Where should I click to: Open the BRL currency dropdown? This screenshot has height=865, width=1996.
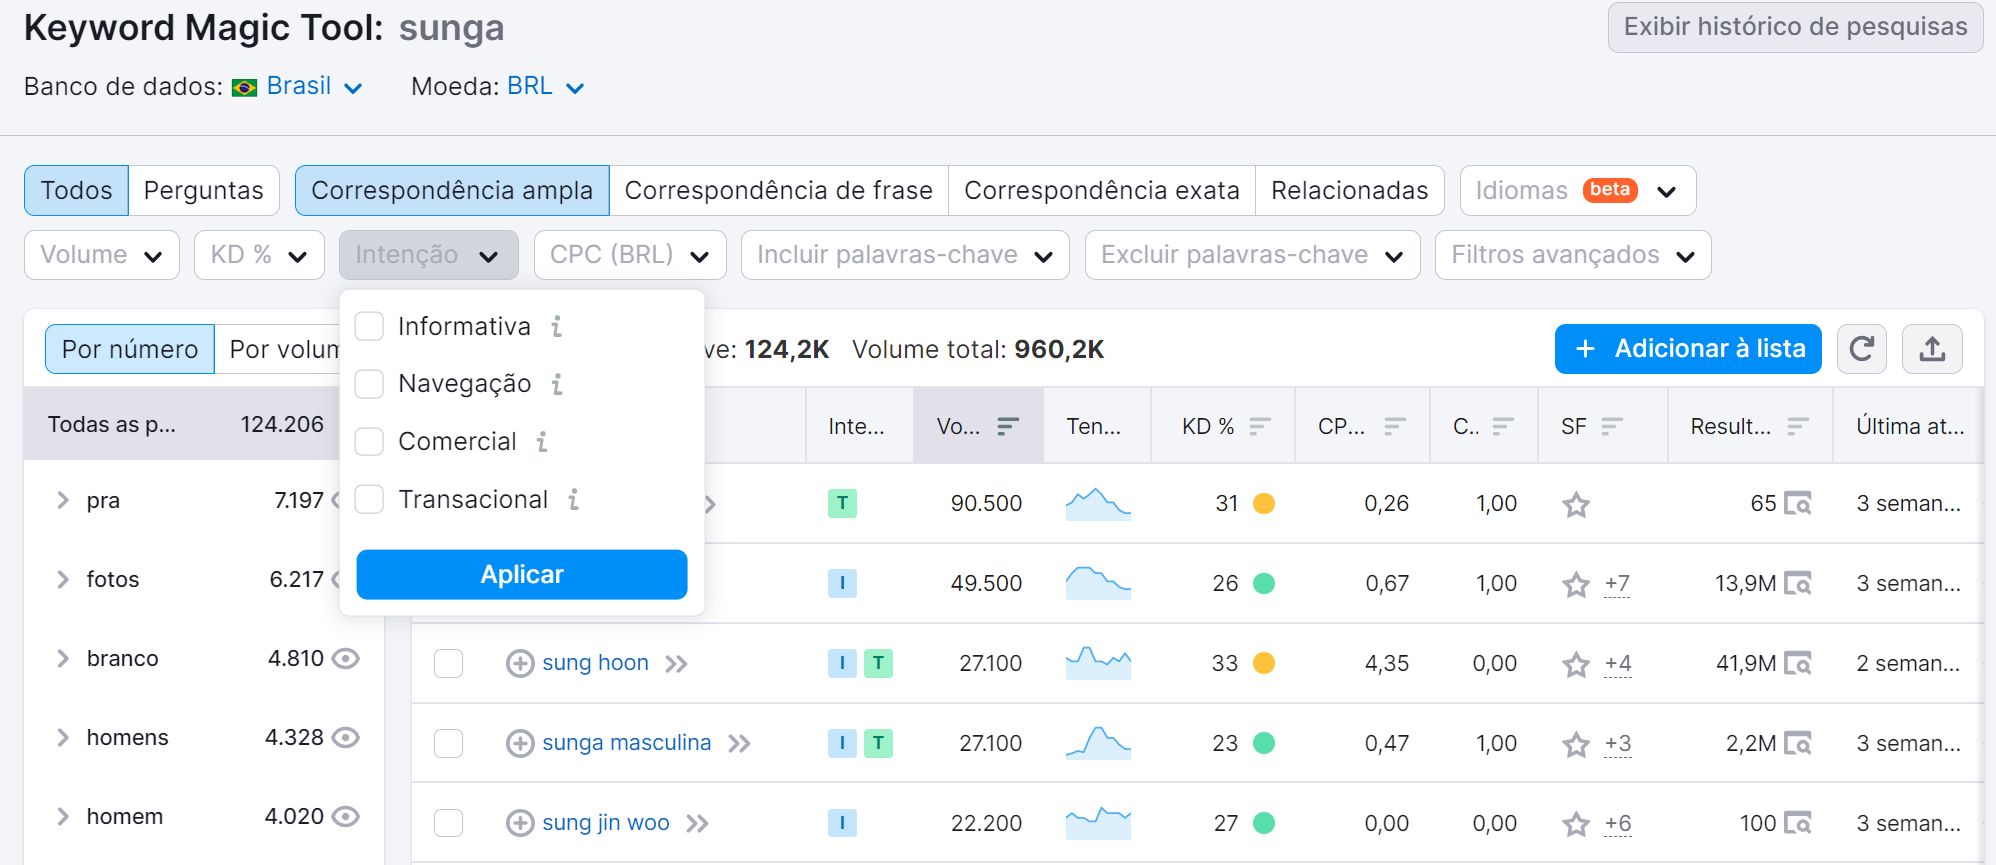click(545, 86)
